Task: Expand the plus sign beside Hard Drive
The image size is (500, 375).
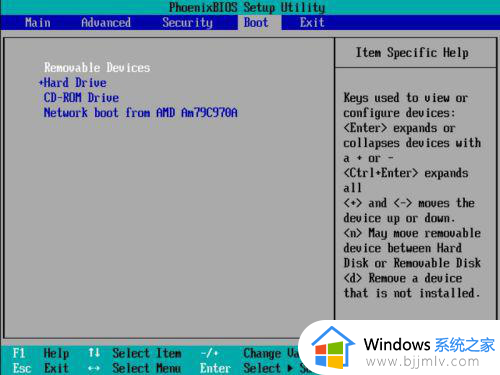Action: coord(41,83)
